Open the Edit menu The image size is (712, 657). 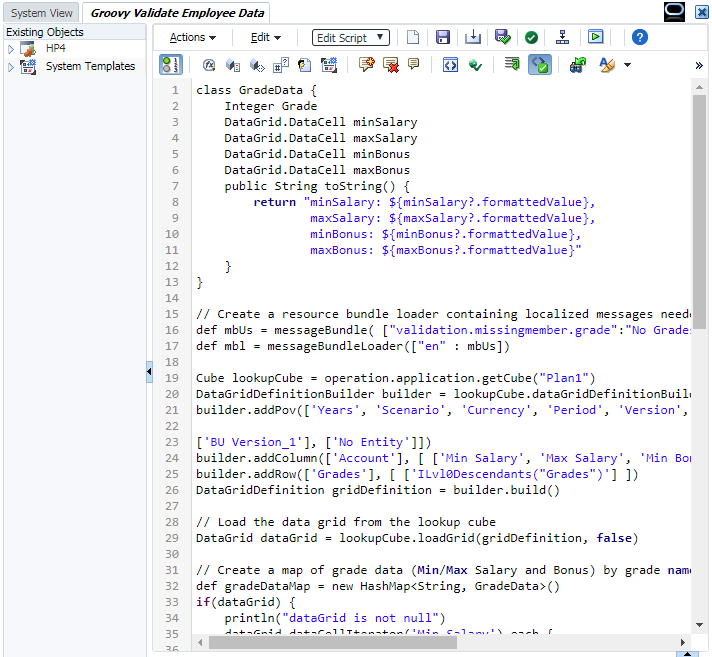point(265,37)
